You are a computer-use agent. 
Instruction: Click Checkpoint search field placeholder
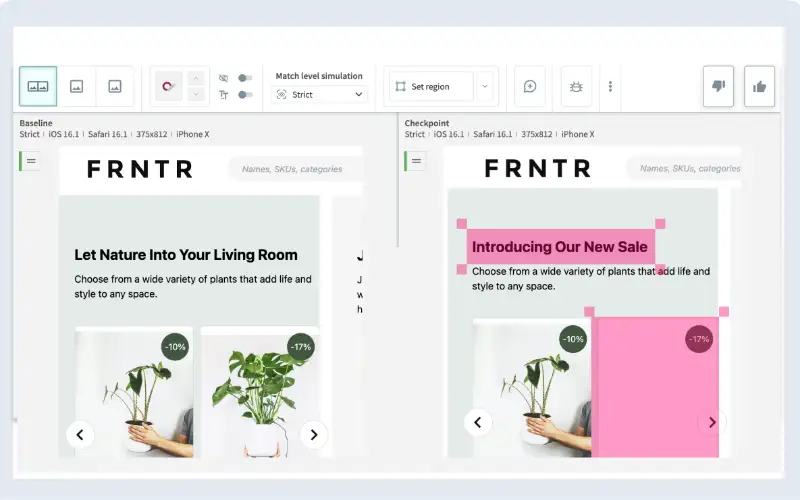point(690,168)
